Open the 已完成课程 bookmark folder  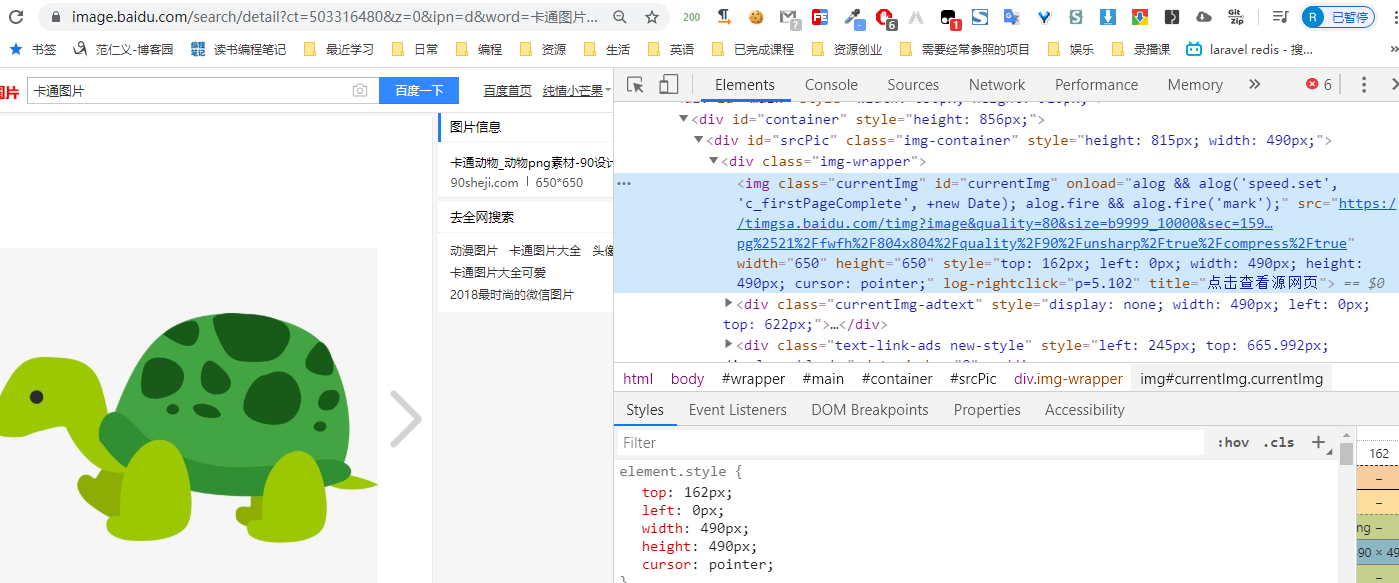click(754, 49)
